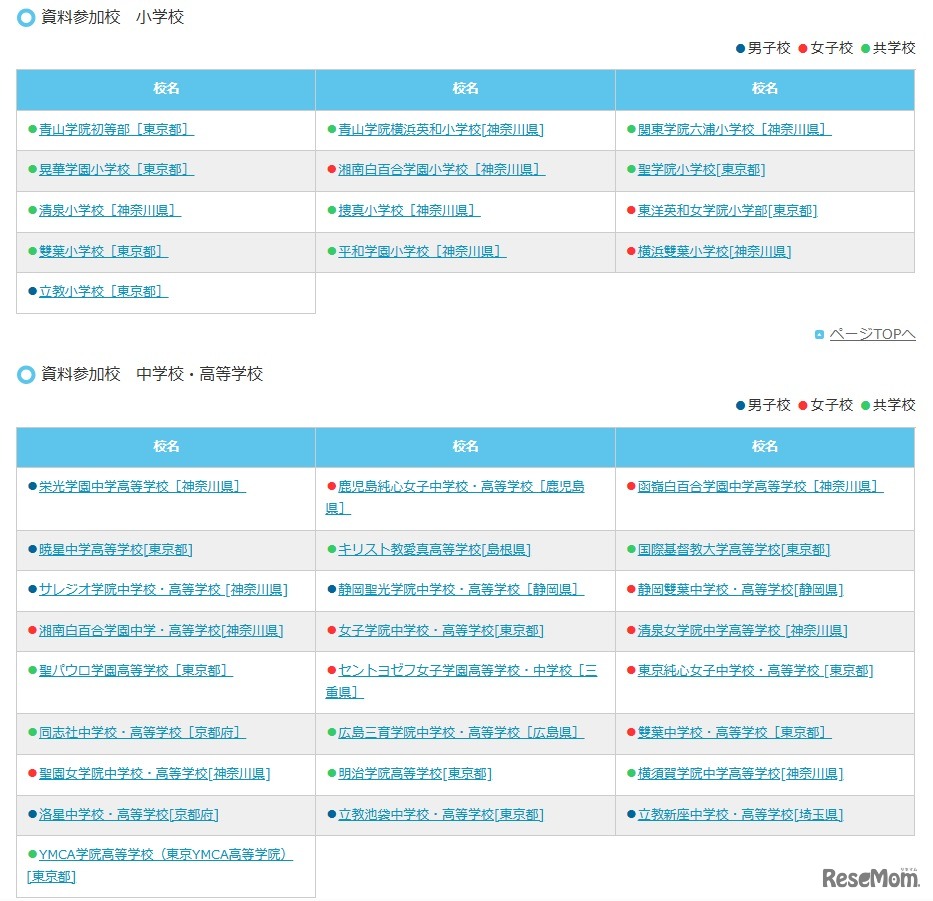Open the 立教小学校［東京都］link
This screenshot has width=933, height=901.
coord(98,291)
